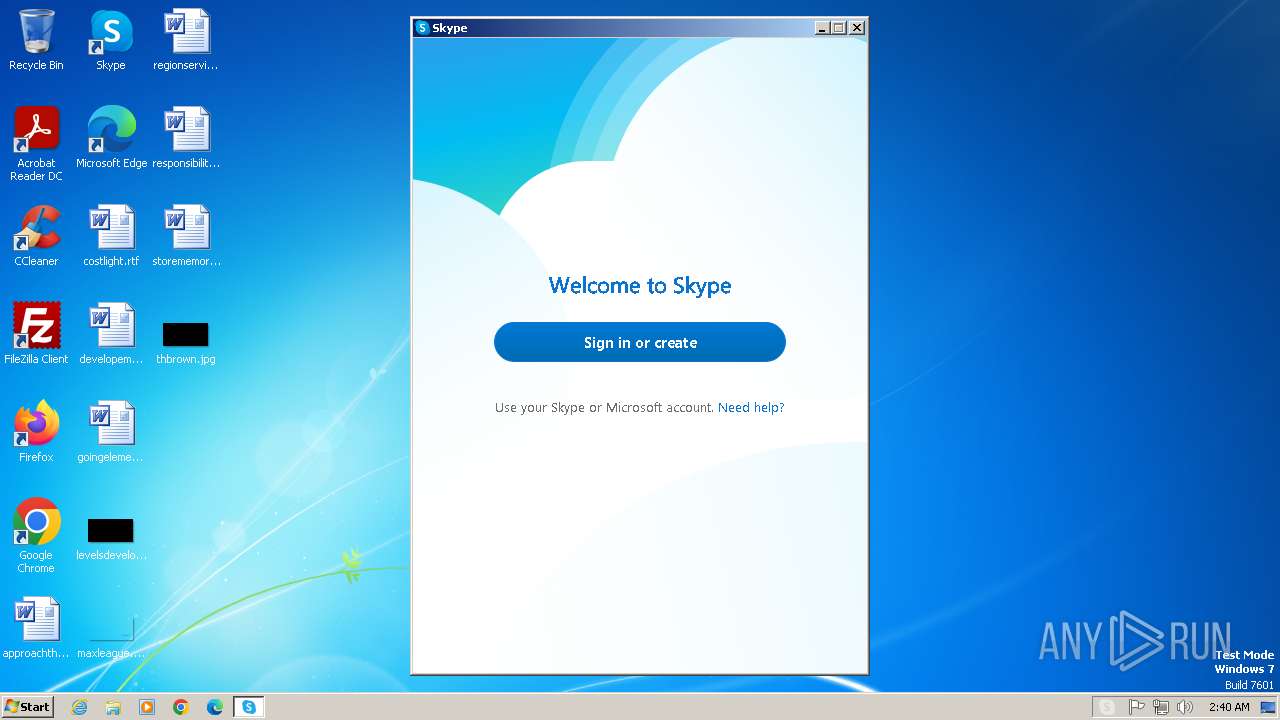
Task: Select the maxleague... desktop file
Action: point(111,638)
